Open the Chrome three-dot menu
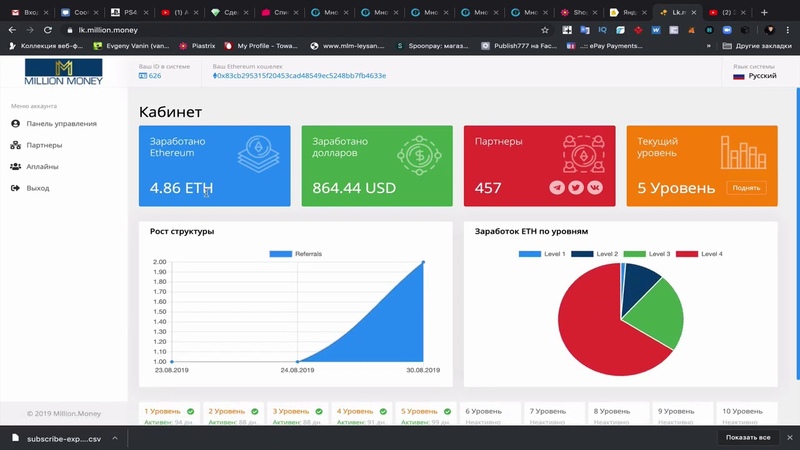Viewport: 800px width, 450px height. point(788,30)
